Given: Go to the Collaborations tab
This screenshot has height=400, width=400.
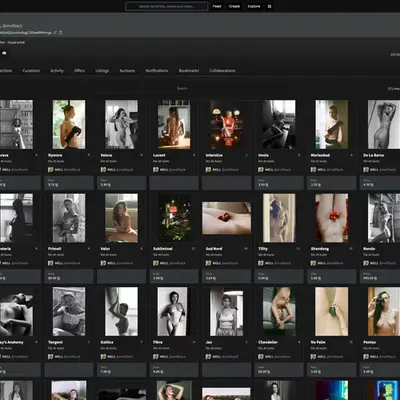Looking at the screenshot, I should [222, 71].
